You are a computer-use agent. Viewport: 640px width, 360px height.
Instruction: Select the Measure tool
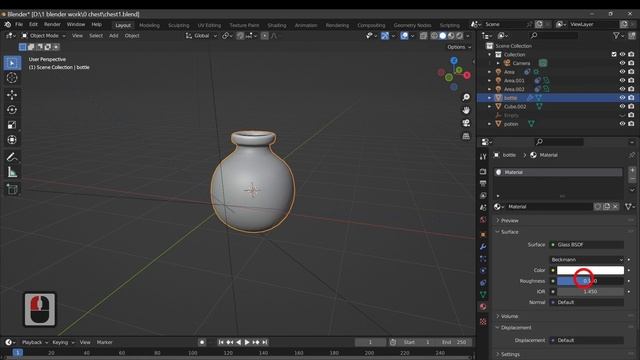[12, 172]
